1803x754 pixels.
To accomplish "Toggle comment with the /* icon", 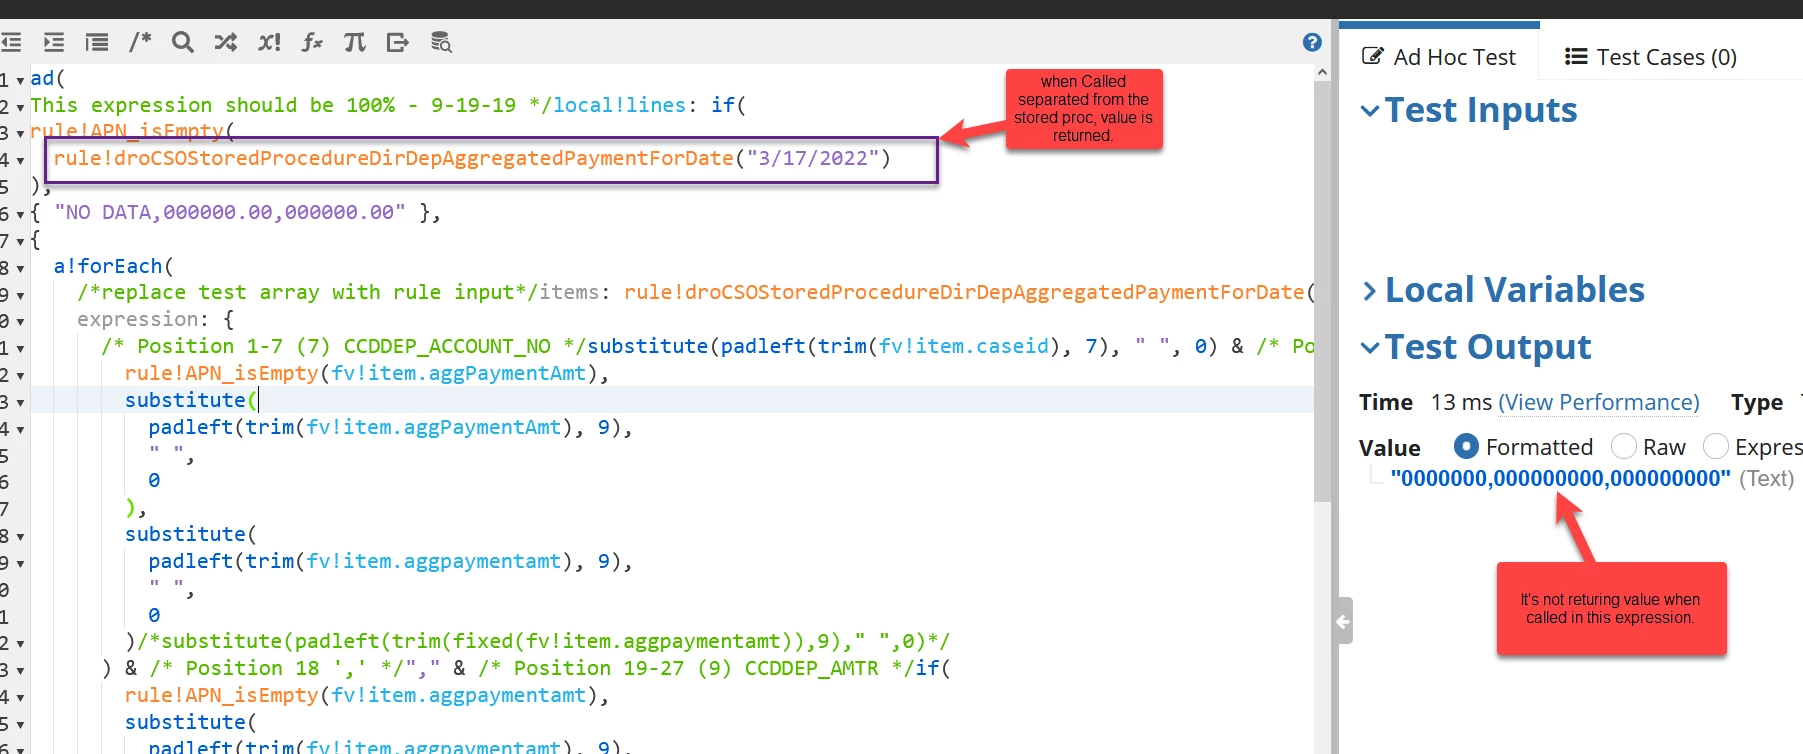I will (x=140, y=42).
